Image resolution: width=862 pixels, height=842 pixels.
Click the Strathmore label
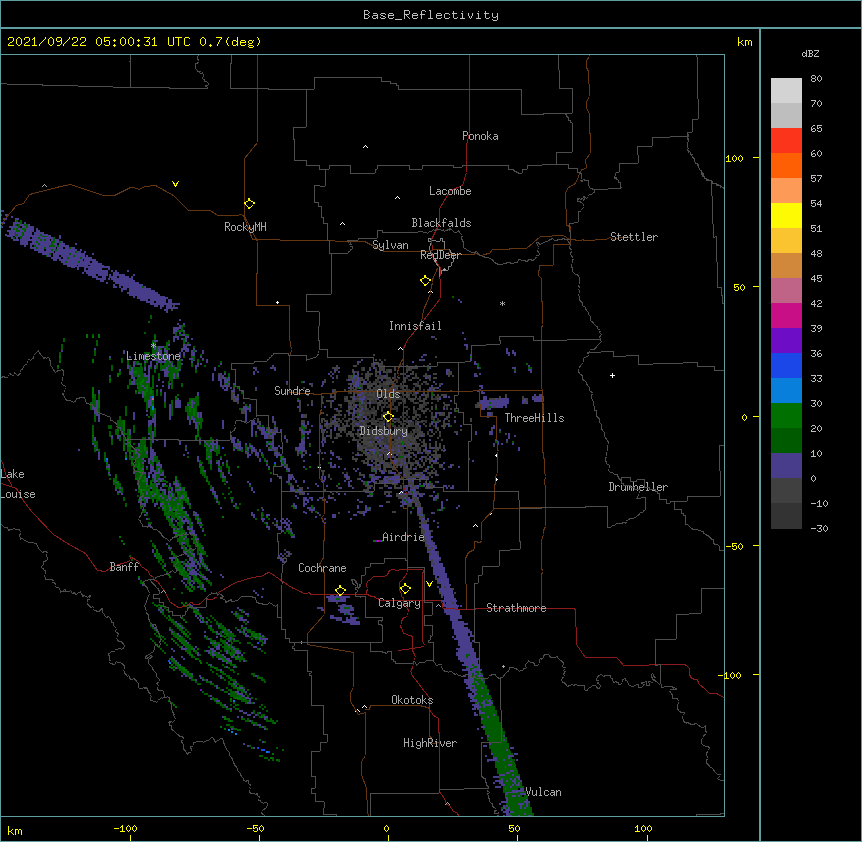pos(516,608)
